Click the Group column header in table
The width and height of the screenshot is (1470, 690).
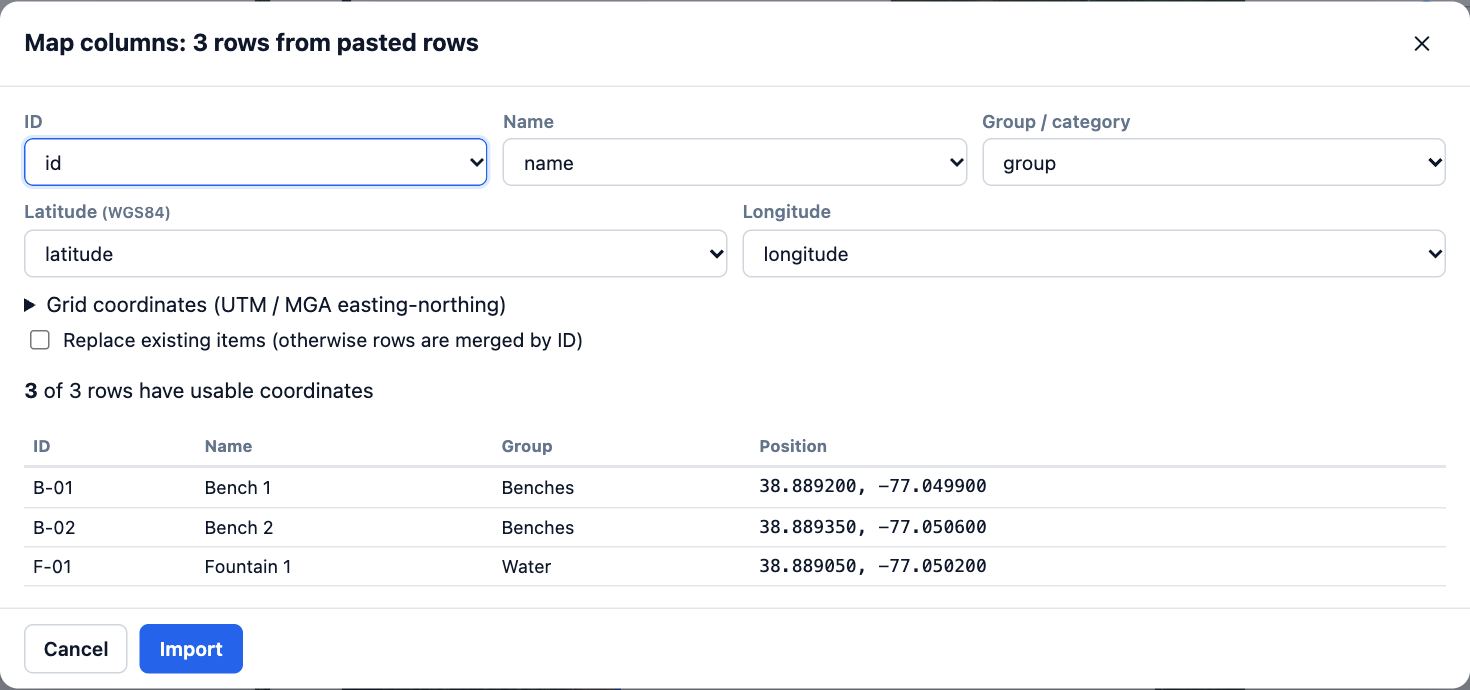point(527,446)
